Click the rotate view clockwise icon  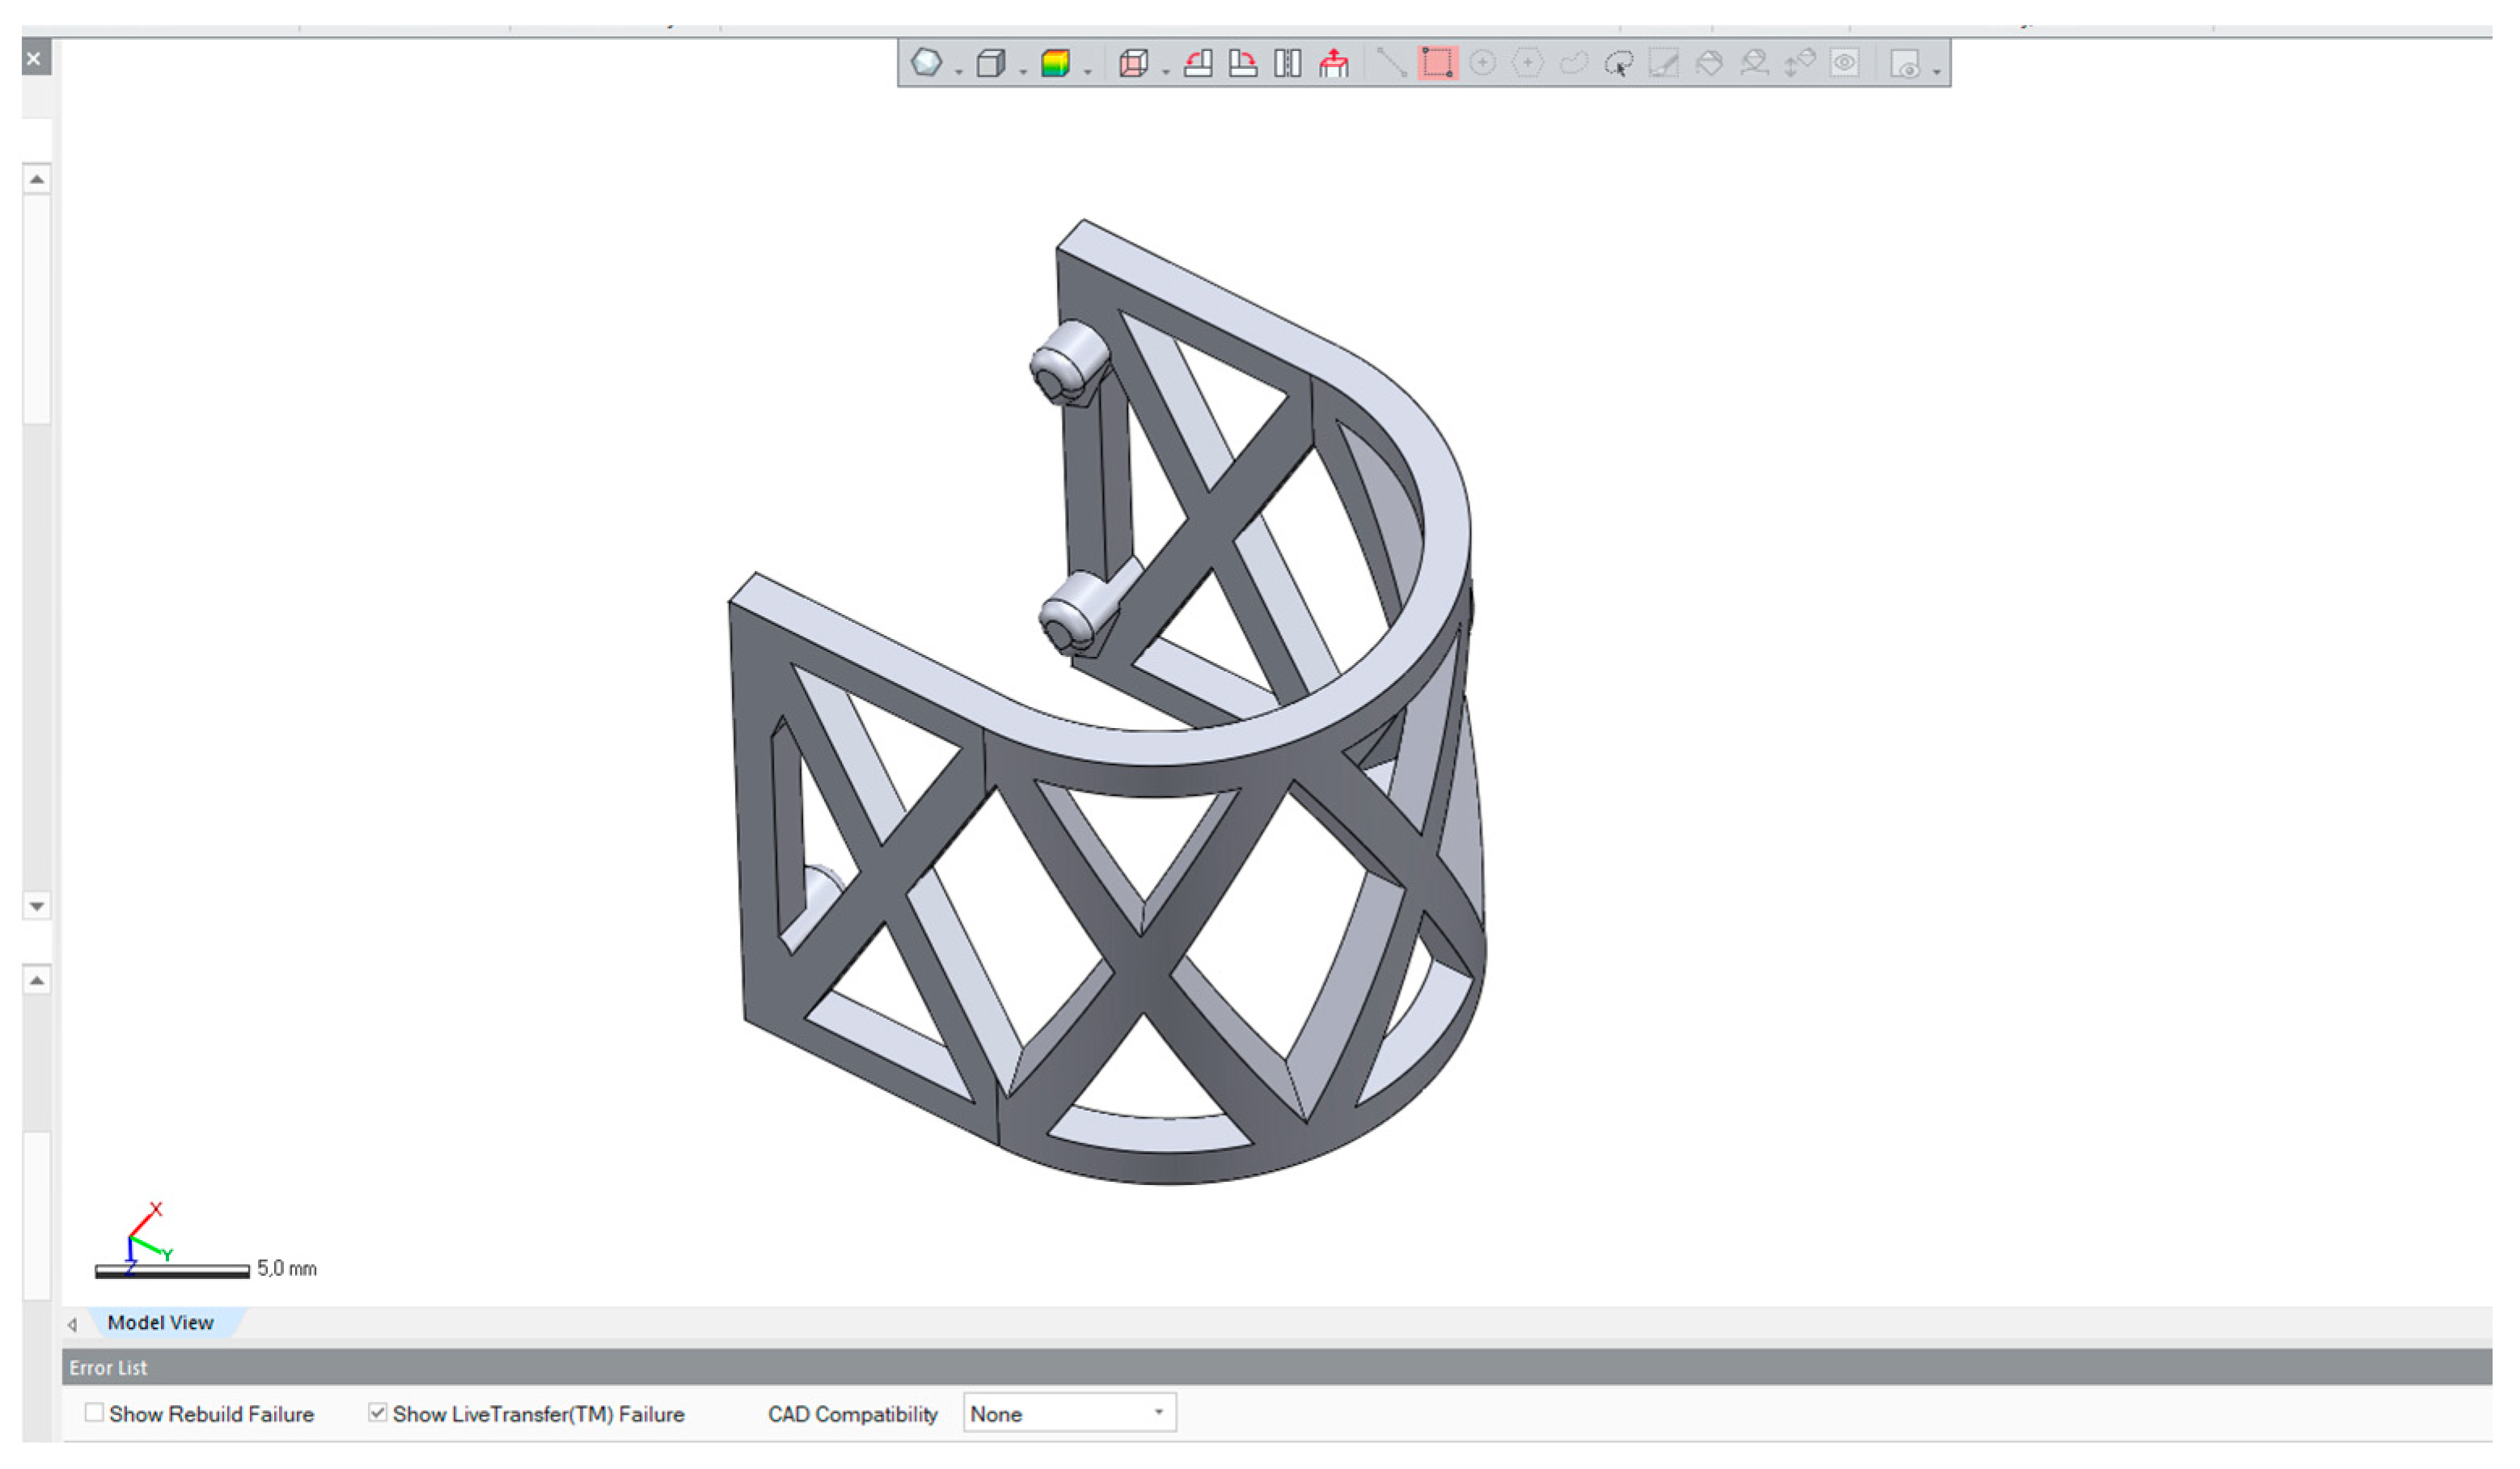1242,63
